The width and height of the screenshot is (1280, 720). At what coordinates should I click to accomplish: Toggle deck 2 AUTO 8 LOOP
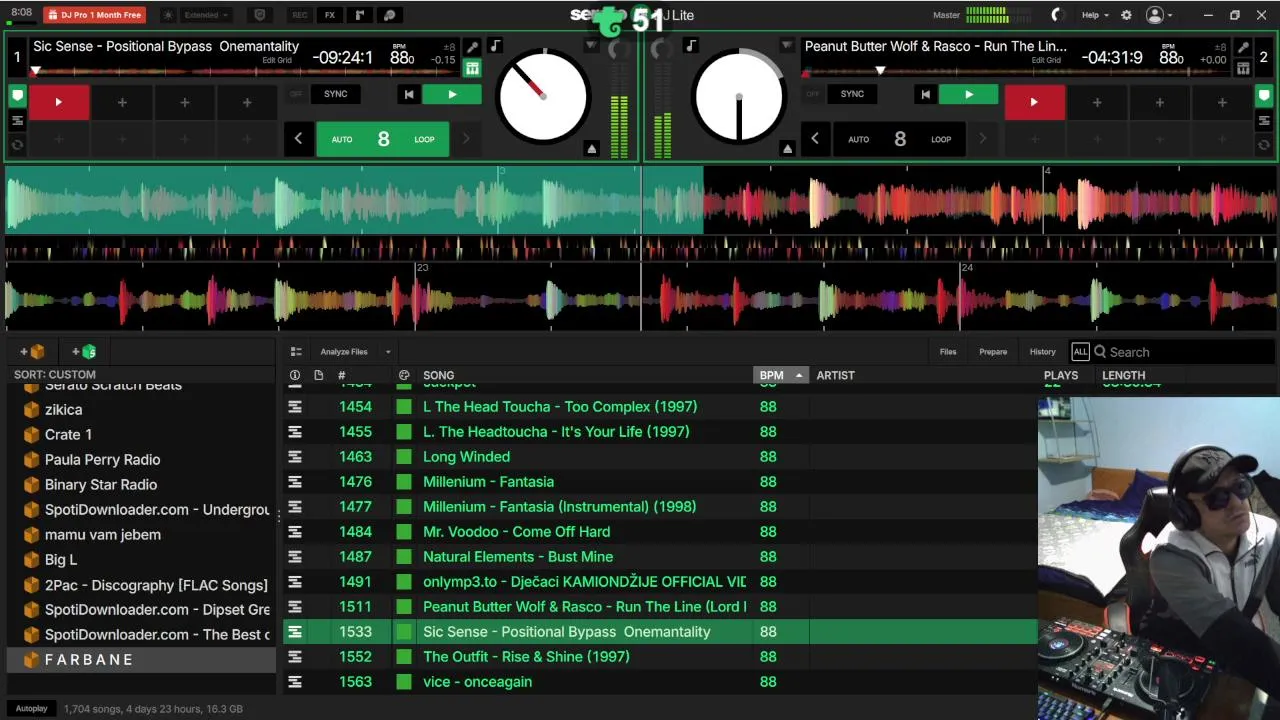[x=899, y=139]
